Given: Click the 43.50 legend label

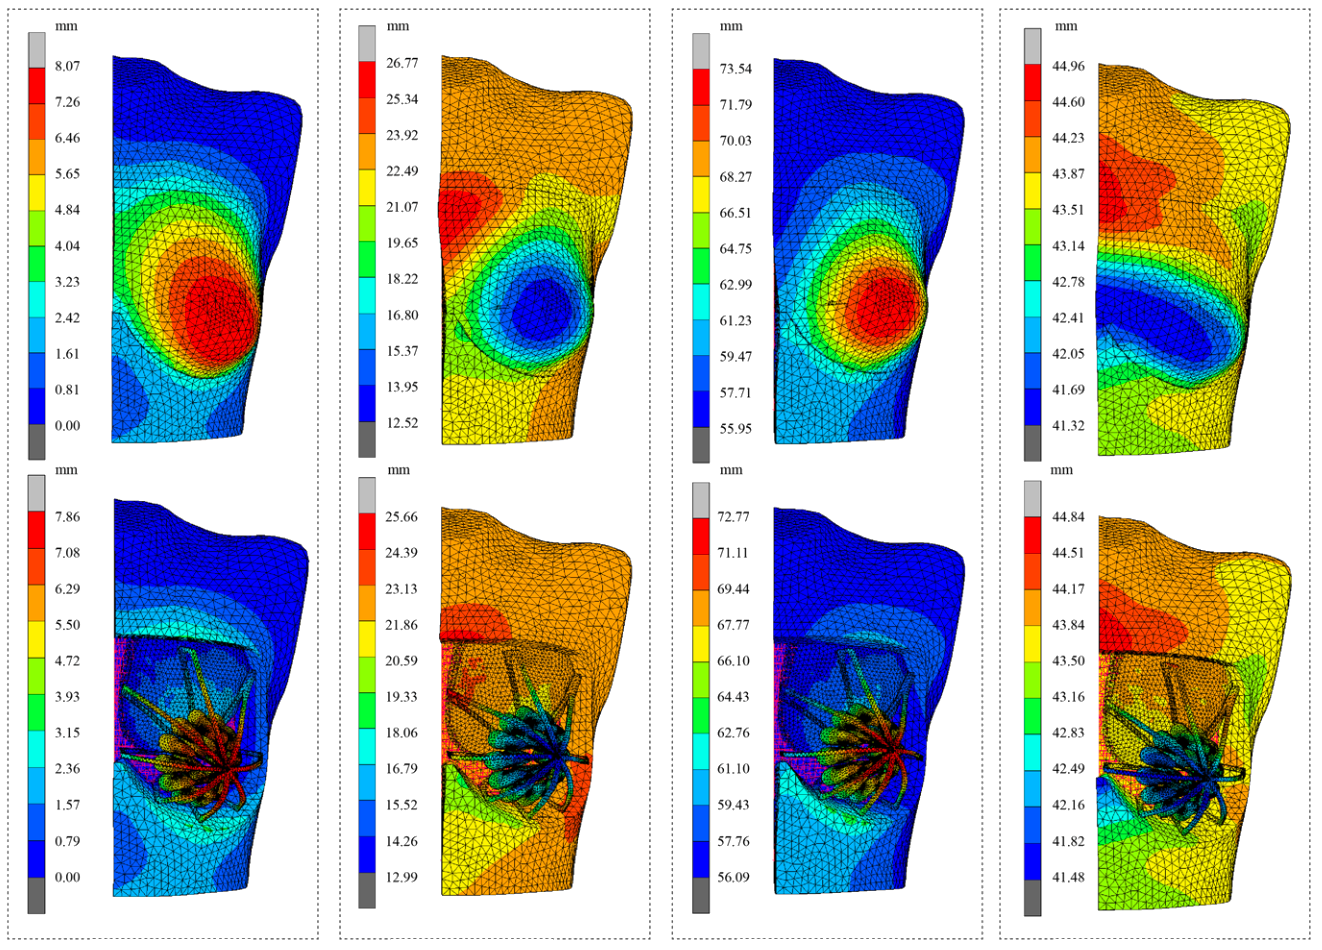Looking at the screenshot, I should (1070, 661).
